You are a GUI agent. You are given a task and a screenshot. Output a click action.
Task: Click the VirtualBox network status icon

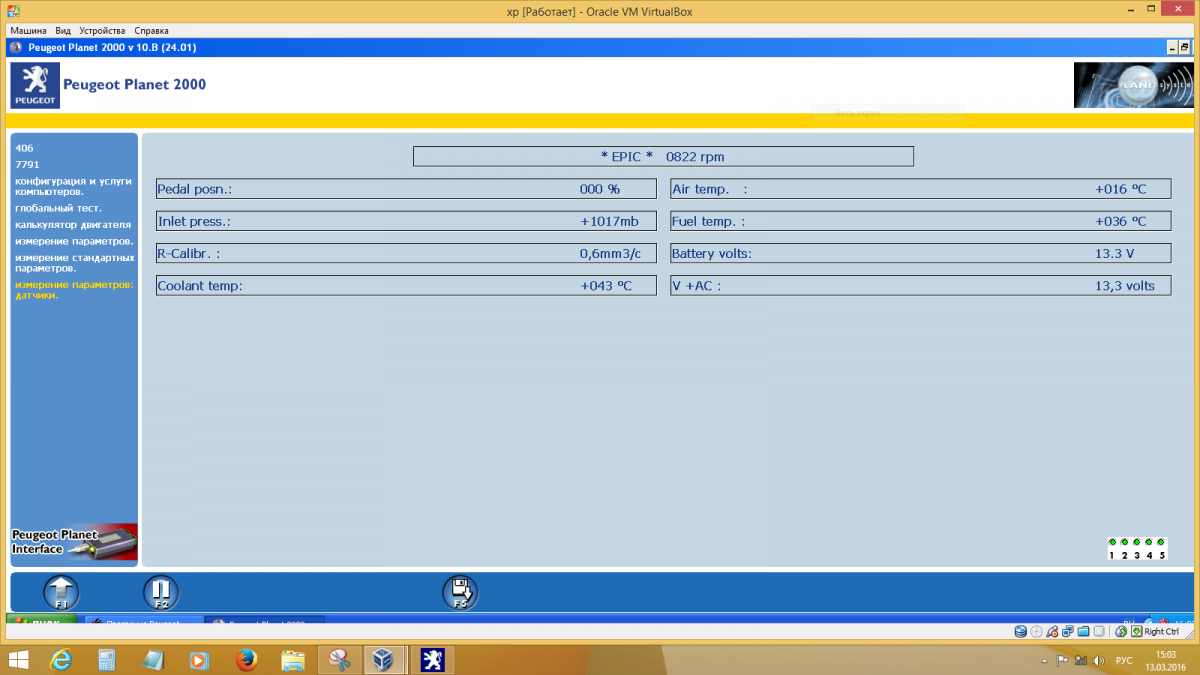[x=1067, y=631]
